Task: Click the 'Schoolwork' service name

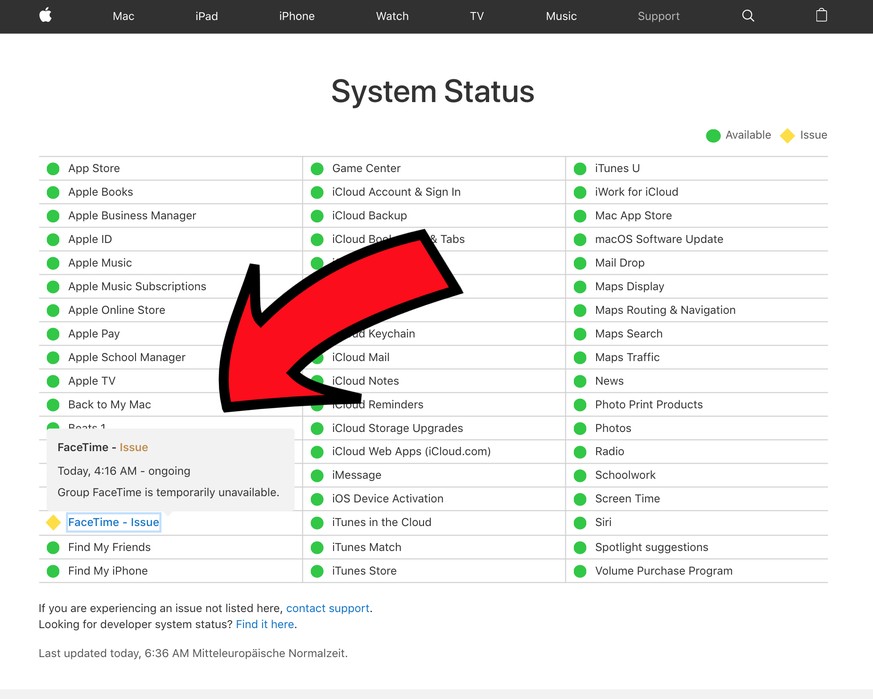Action: tap(625, 475)
